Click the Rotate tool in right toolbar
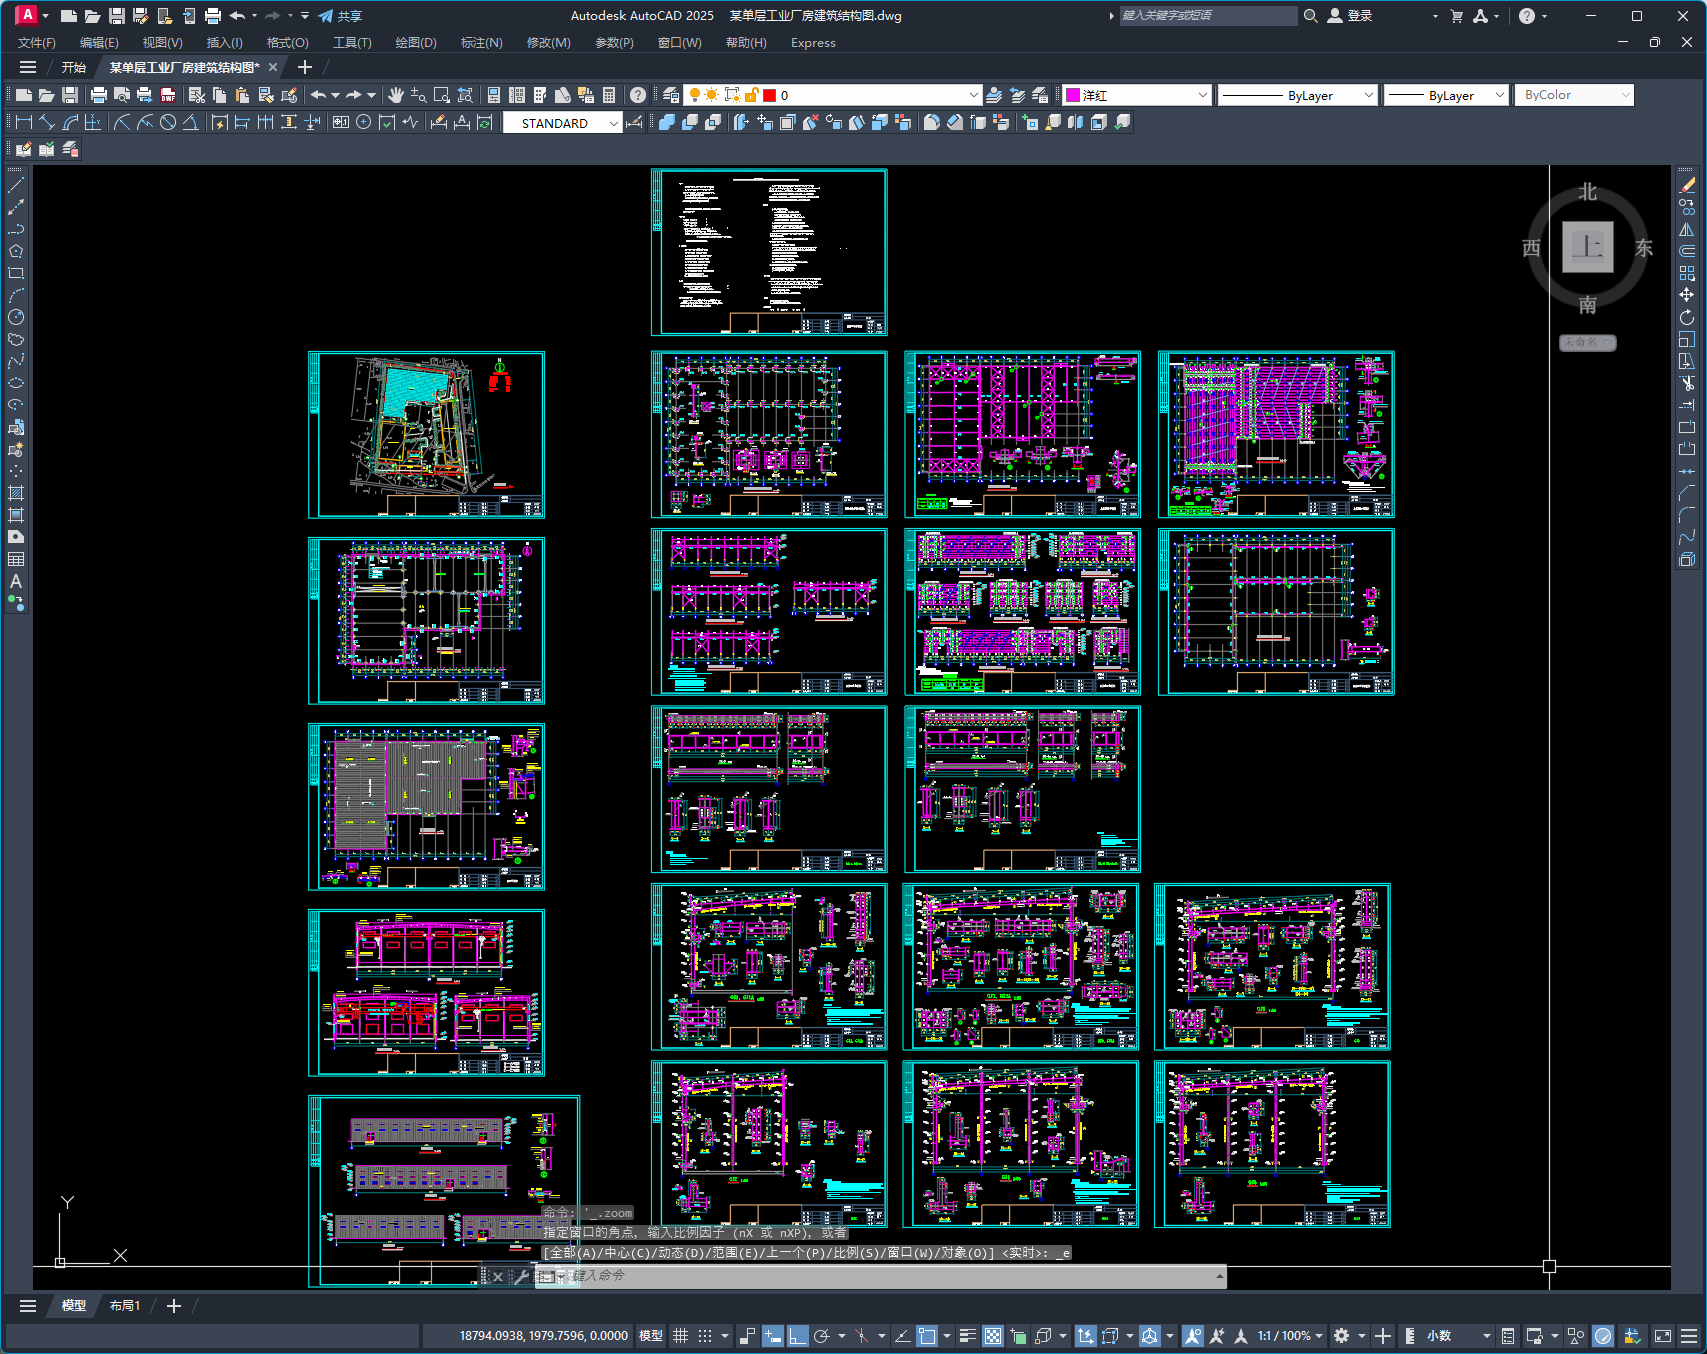 (x=1687, y=317)
